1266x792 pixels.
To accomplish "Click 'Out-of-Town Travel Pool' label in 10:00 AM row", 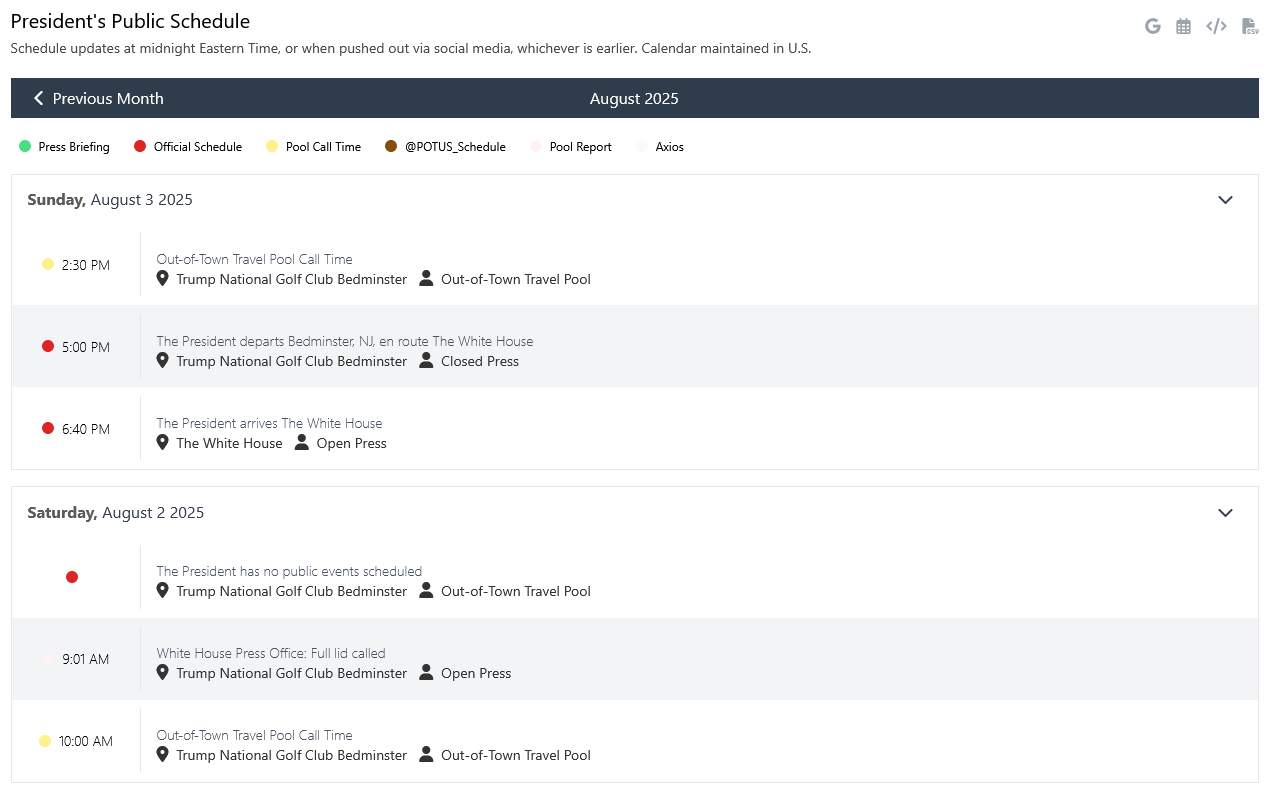I will click(516, 755).
